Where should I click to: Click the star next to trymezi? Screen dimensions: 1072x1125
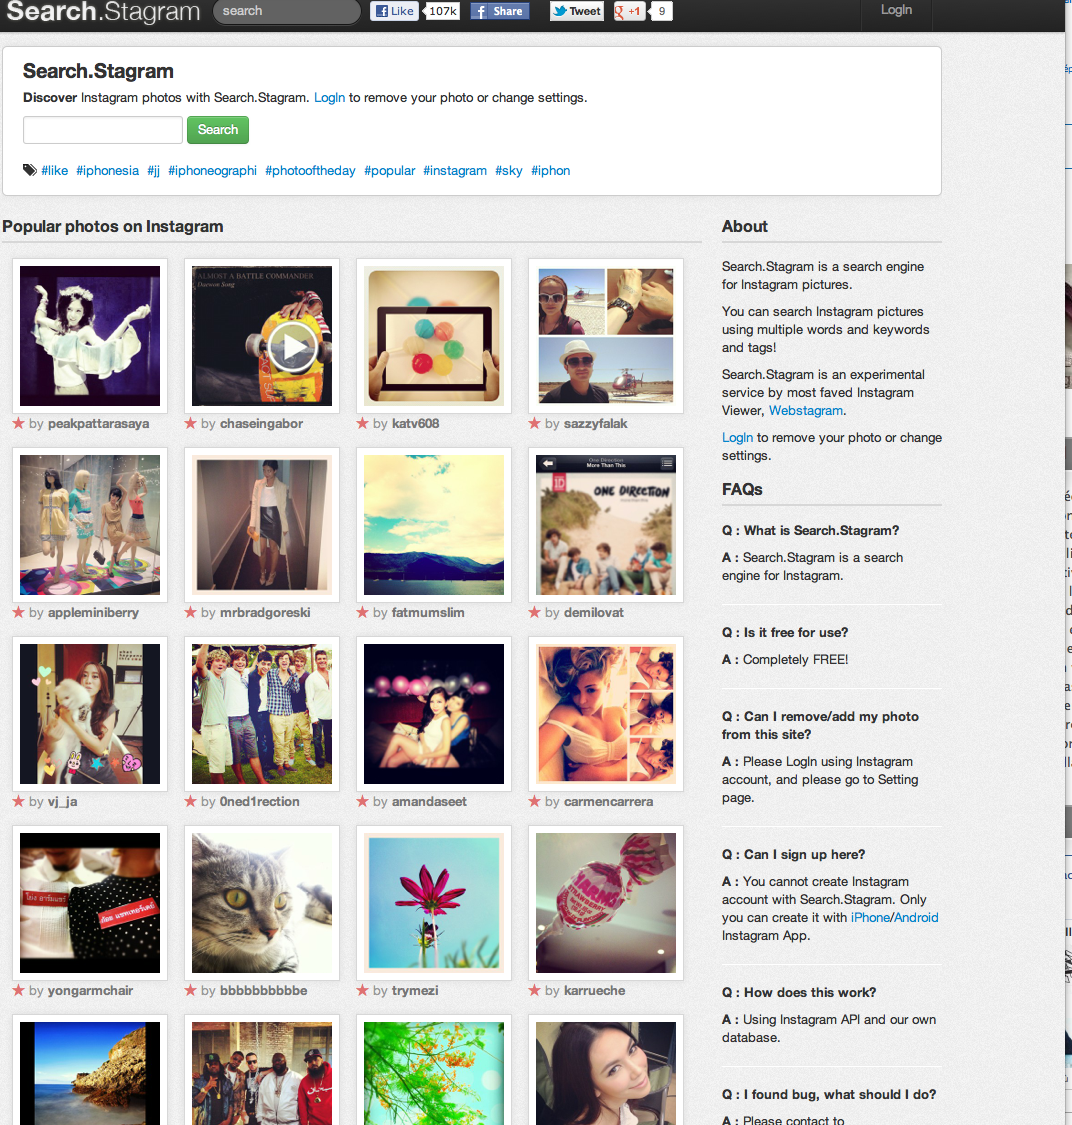click(x=362, y=990)
